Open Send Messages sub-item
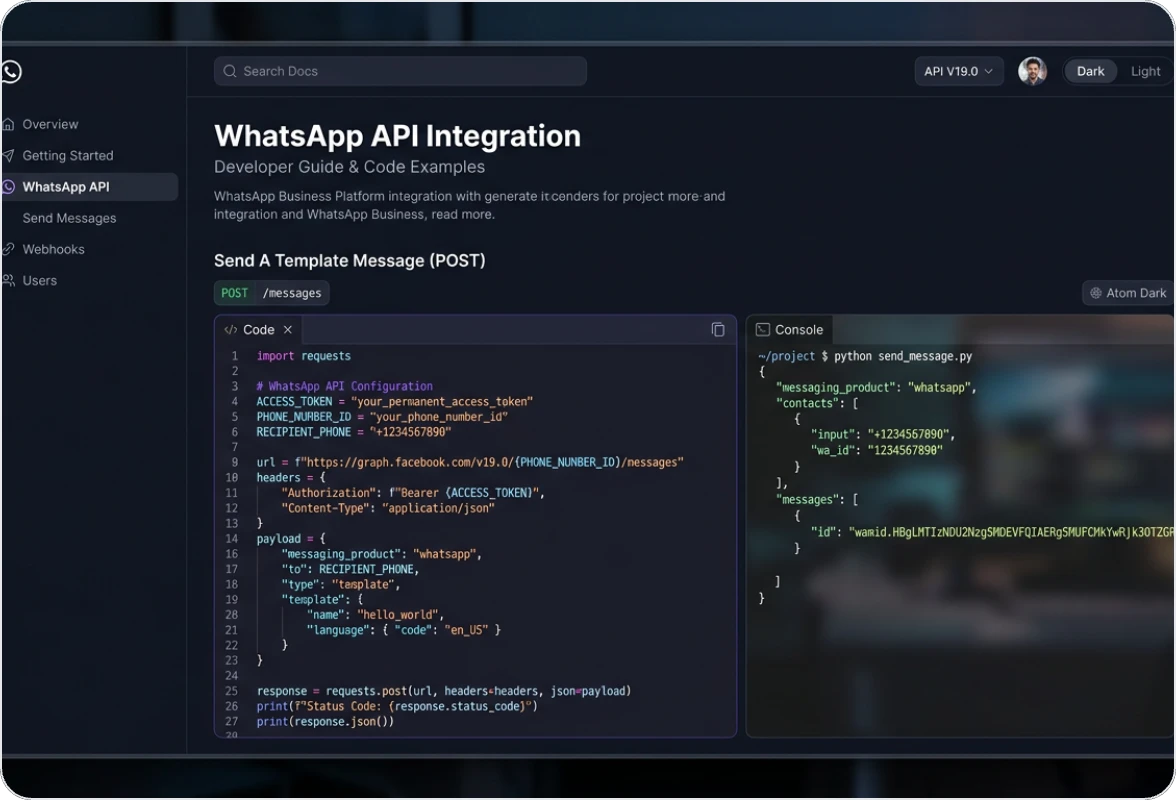This screenshot has height=800, width=1176. (x=69, y=218)
